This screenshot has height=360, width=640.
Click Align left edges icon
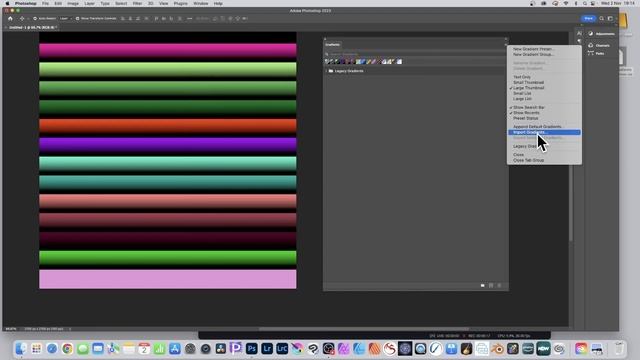point(123,18)
